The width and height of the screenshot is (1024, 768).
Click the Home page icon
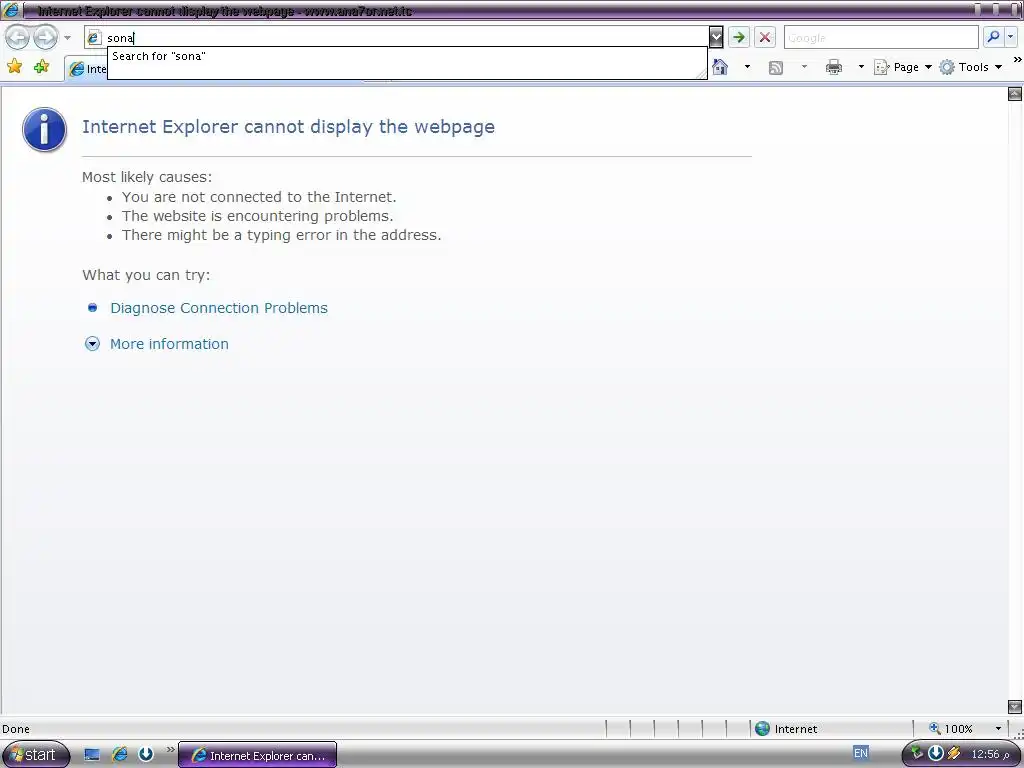720,67
